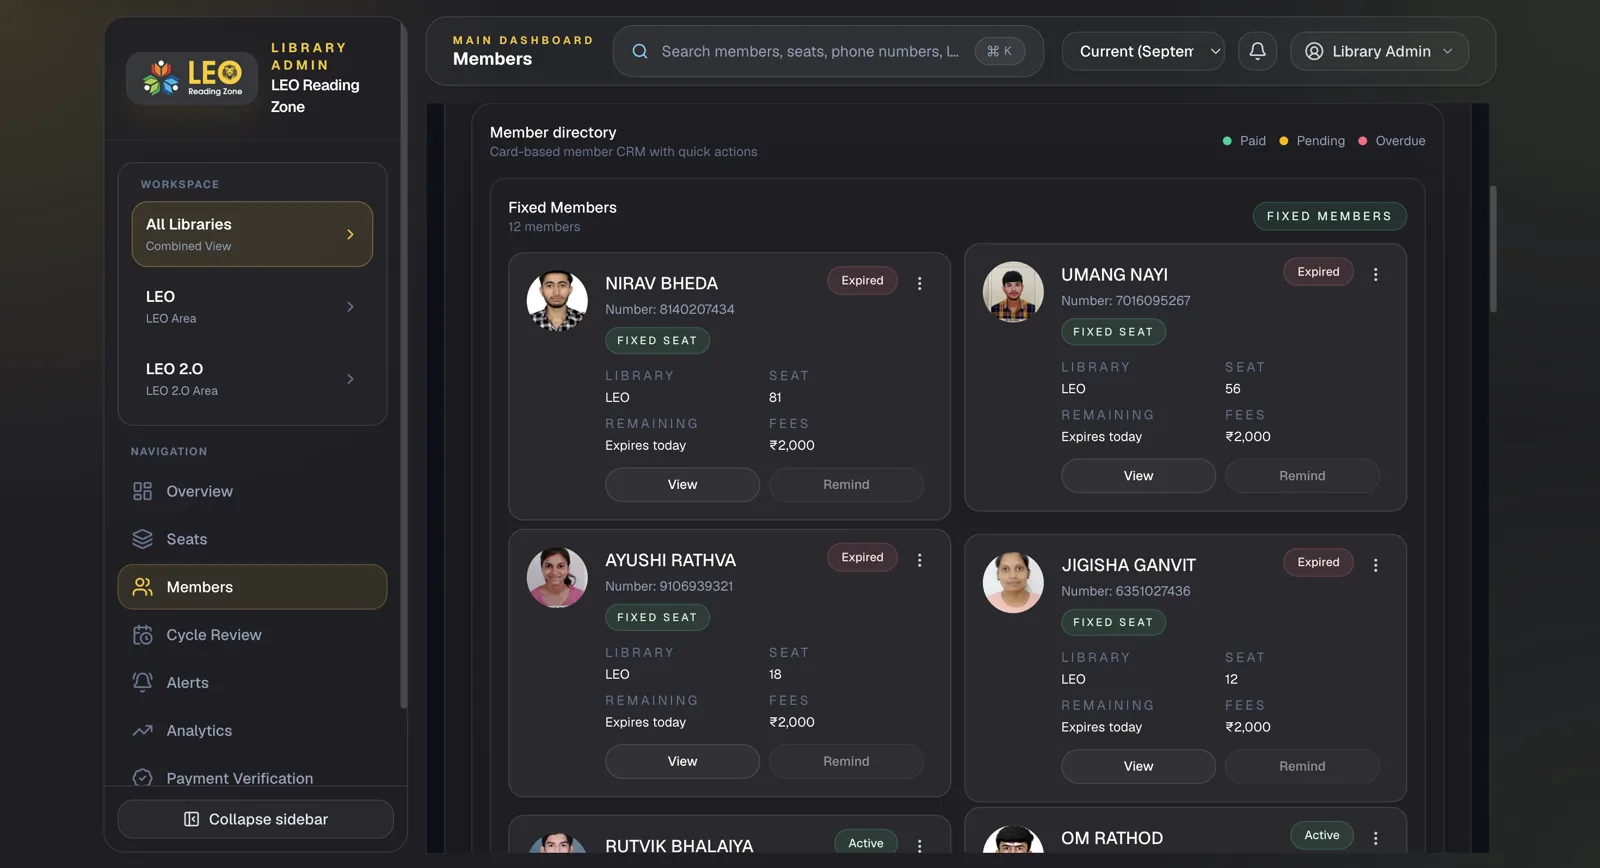Click the Payment Verification check icon
This screenshot has width=1600, height=868.
point(143,777)
